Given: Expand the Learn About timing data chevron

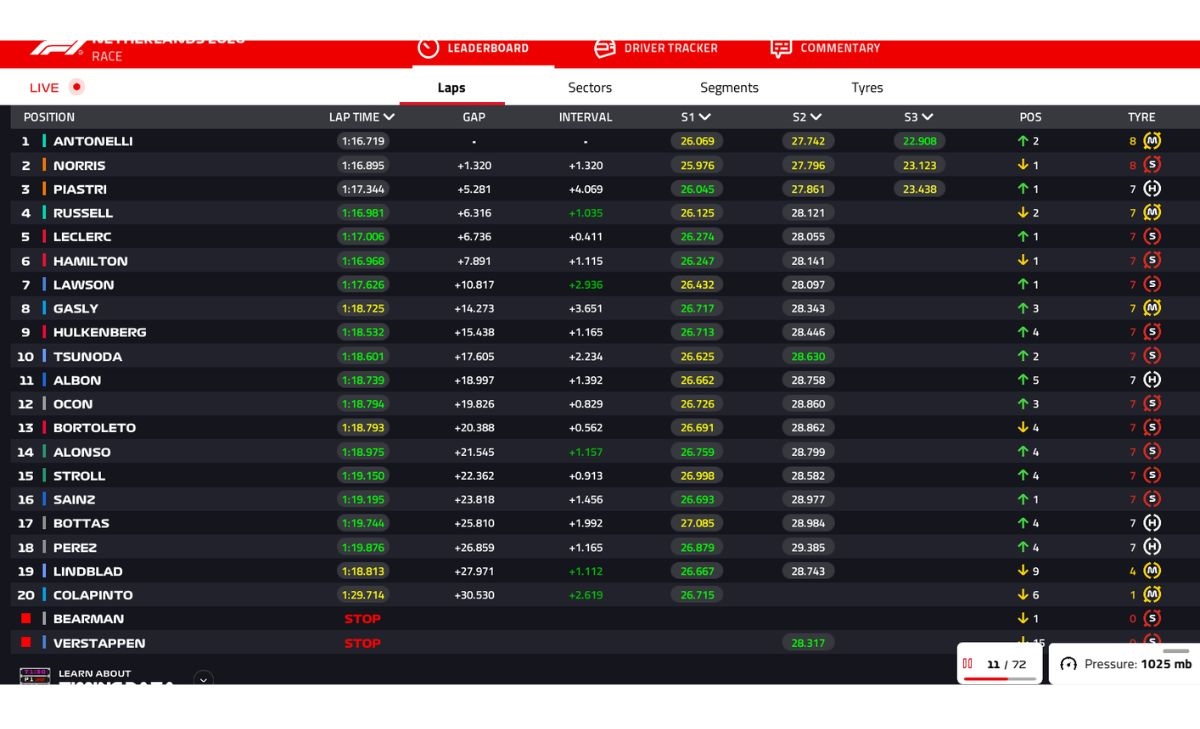Looking at the screenshot, I should click(203, 679).
